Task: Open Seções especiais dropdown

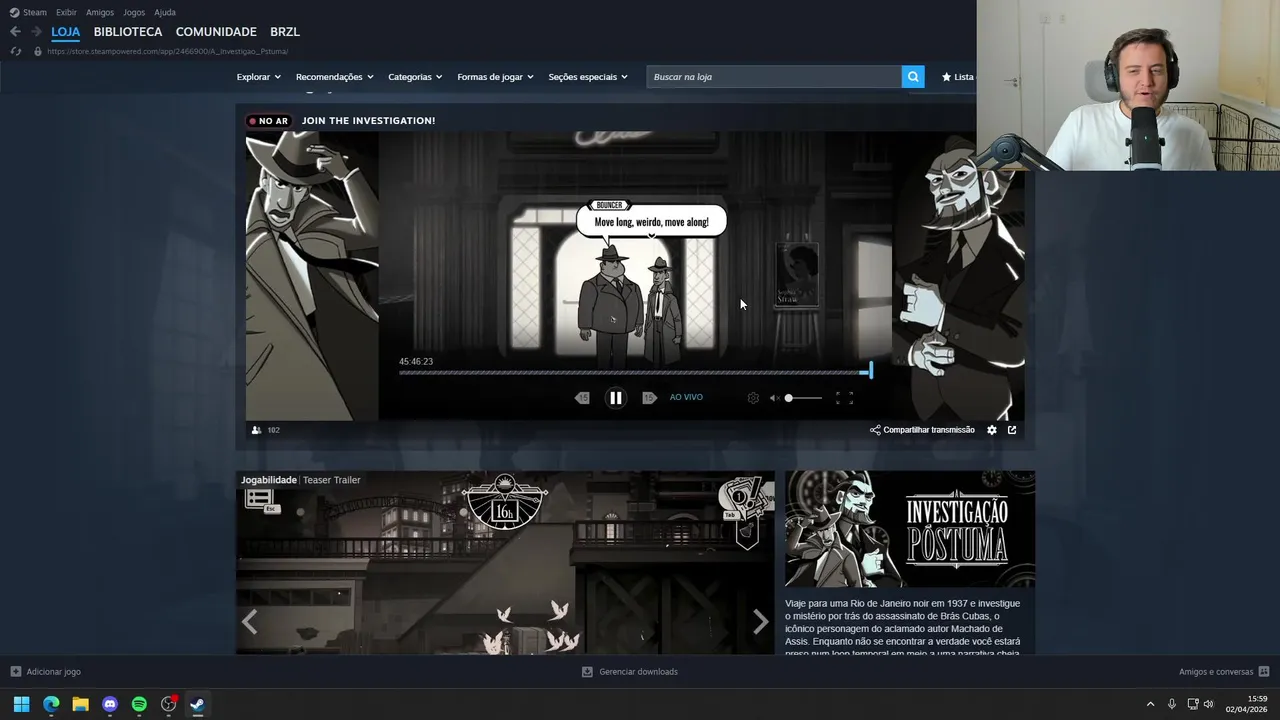Action: [x=588, y=77]
